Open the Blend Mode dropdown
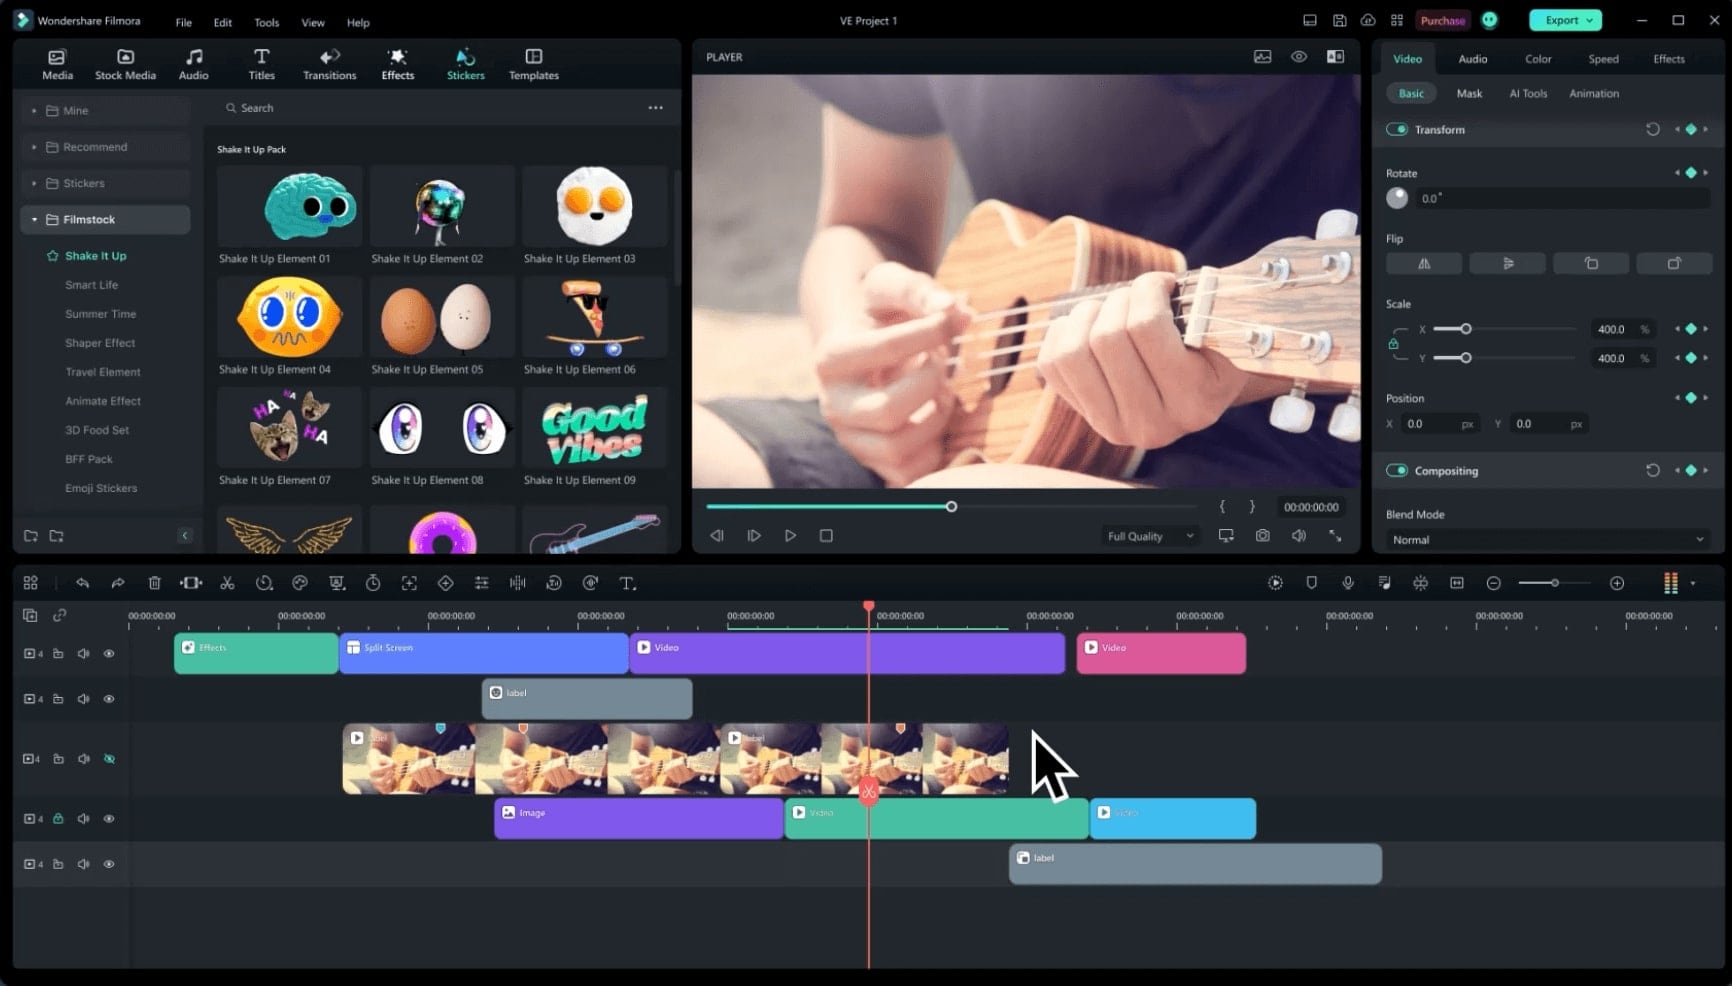1732x986 pixels. tap(1546, 539)
